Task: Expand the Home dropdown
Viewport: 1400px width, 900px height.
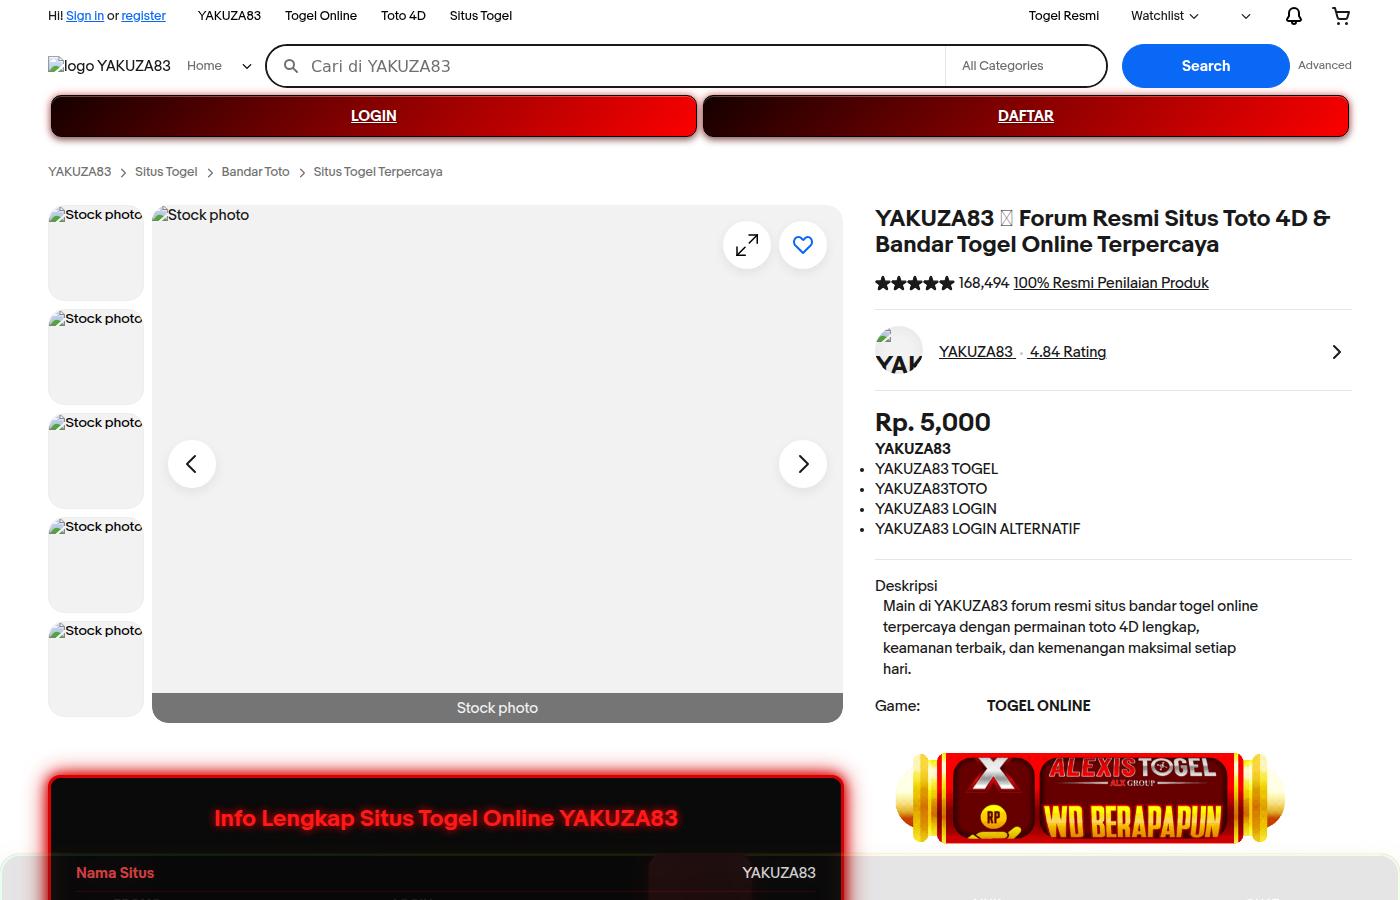Action: click(247, 66)
